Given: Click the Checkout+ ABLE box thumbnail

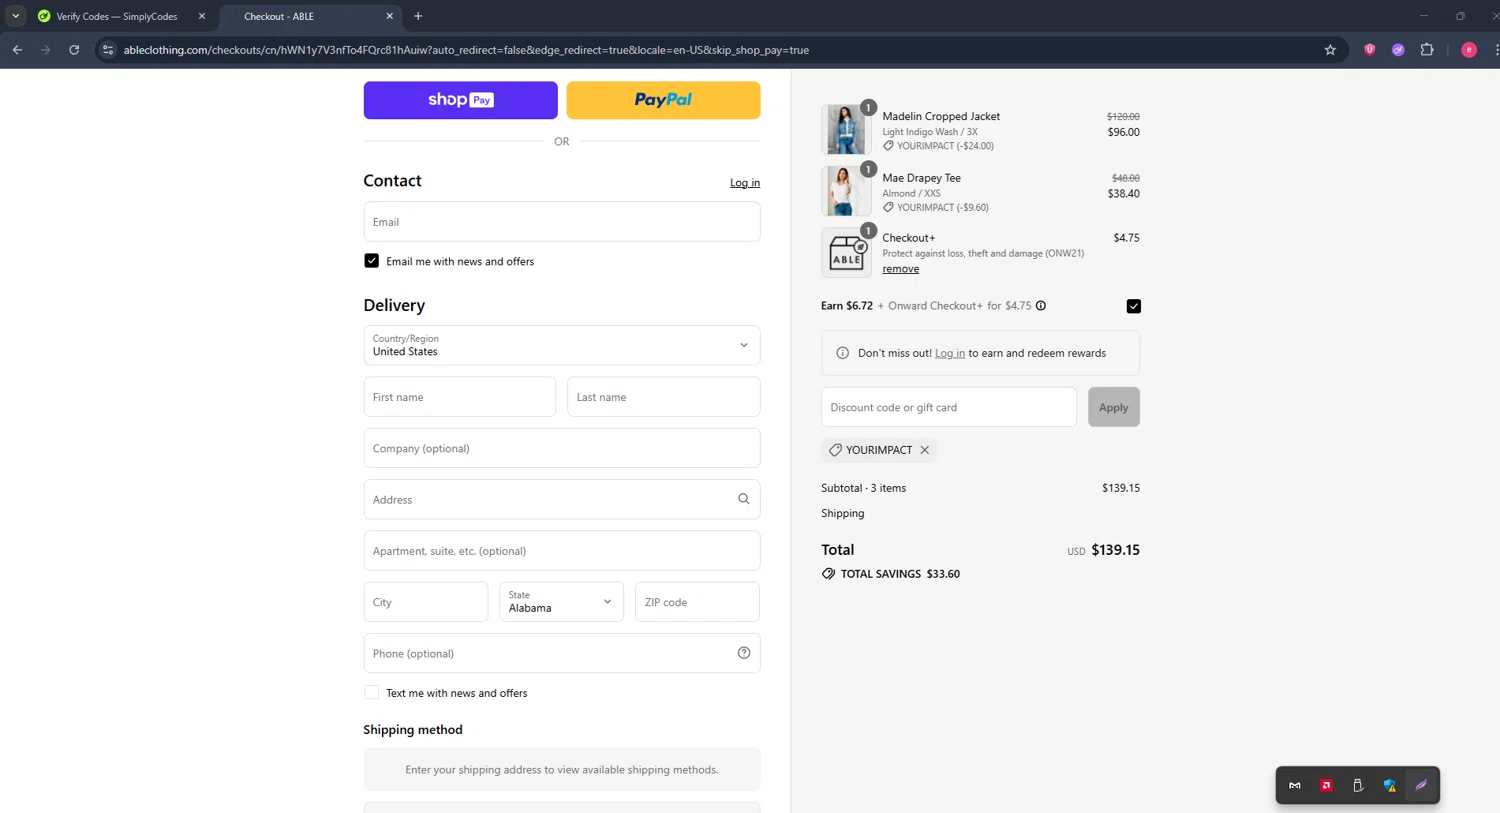Looking at the screenshot, I should coord(846,252).
